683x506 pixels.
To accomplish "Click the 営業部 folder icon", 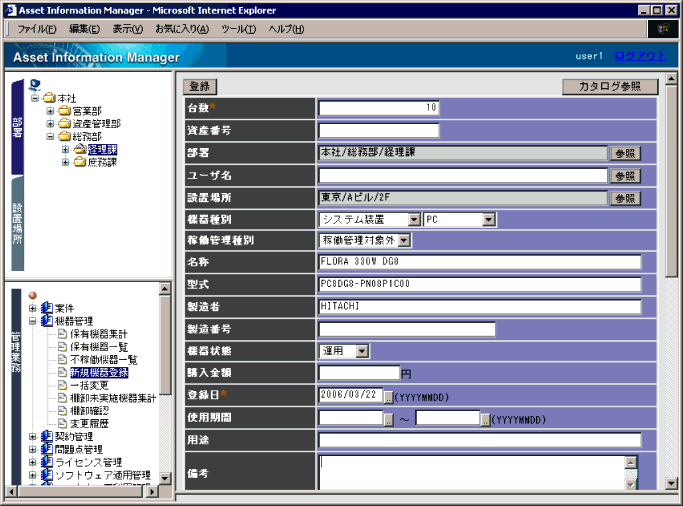I will [64, 111].
